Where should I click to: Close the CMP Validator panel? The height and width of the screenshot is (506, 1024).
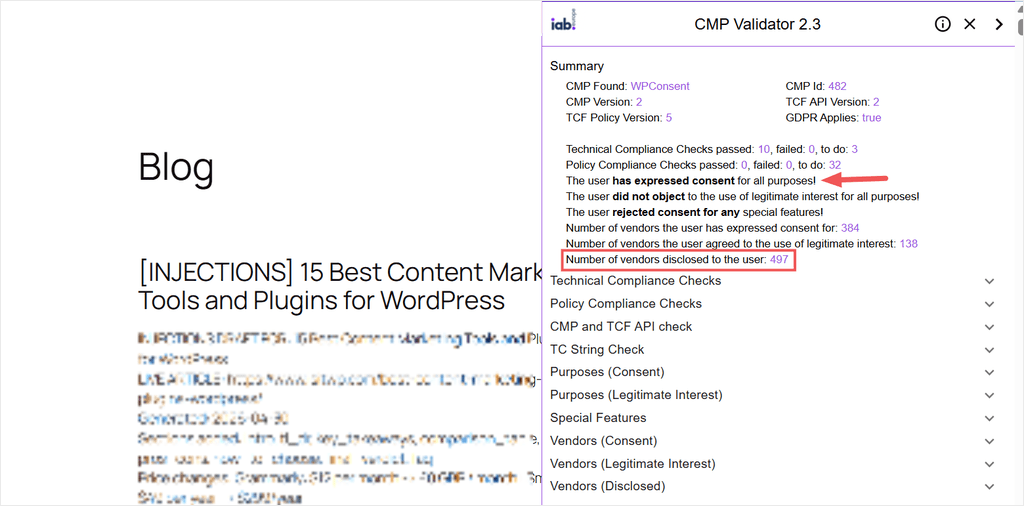(970, 24)
